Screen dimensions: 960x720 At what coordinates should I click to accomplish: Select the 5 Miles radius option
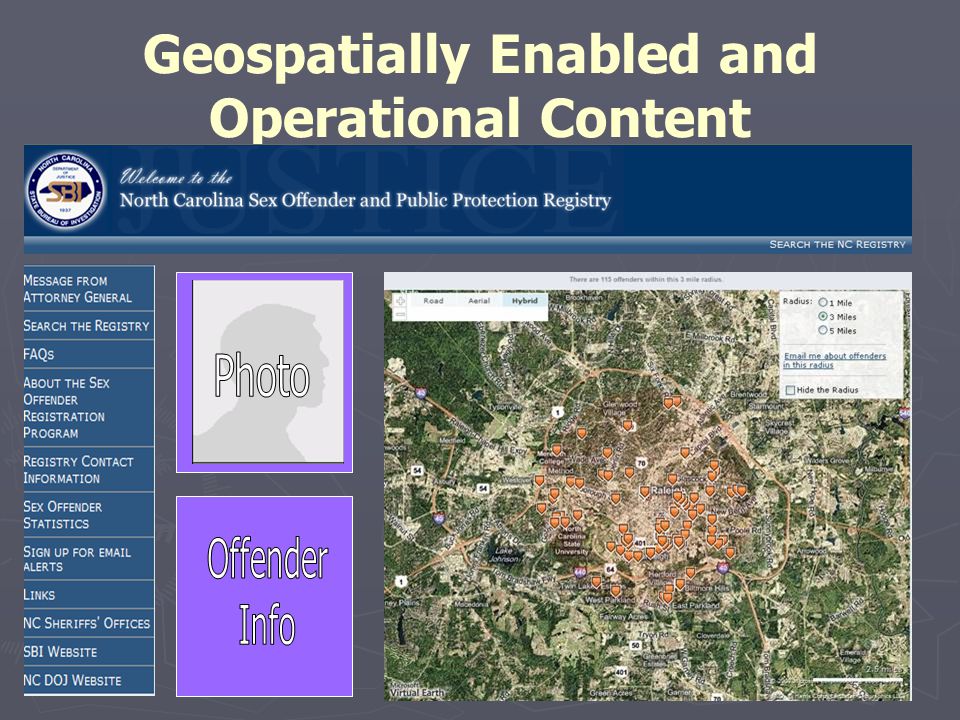(823, 331)
